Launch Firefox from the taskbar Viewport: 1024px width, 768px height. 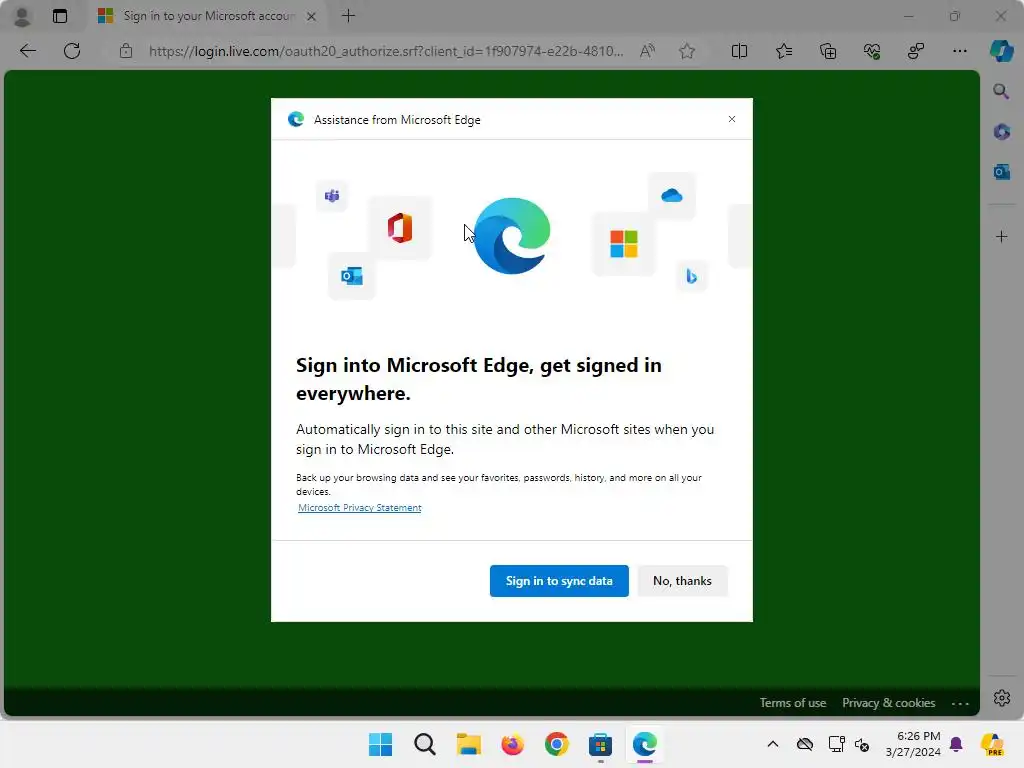click(513, 744)
